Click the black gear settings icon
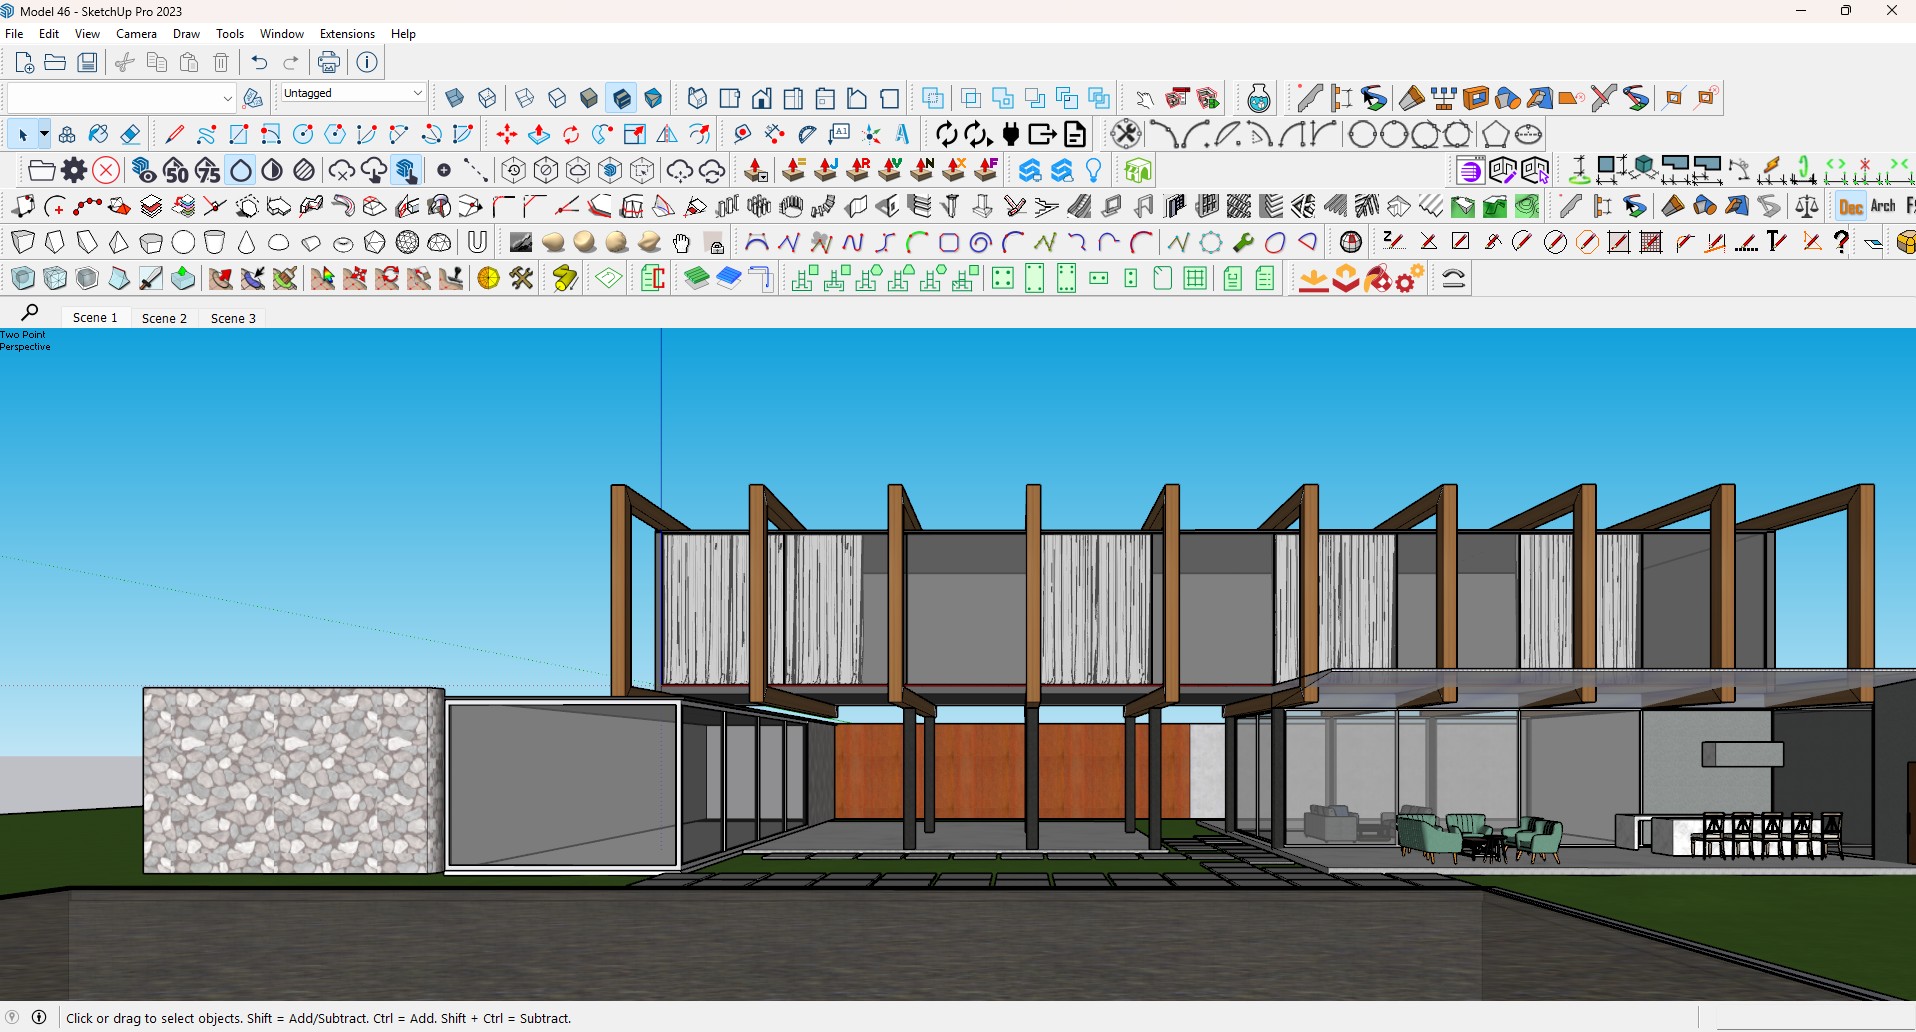The height and width of the screenshot is (1032, 1916). [x=74, y=171]
